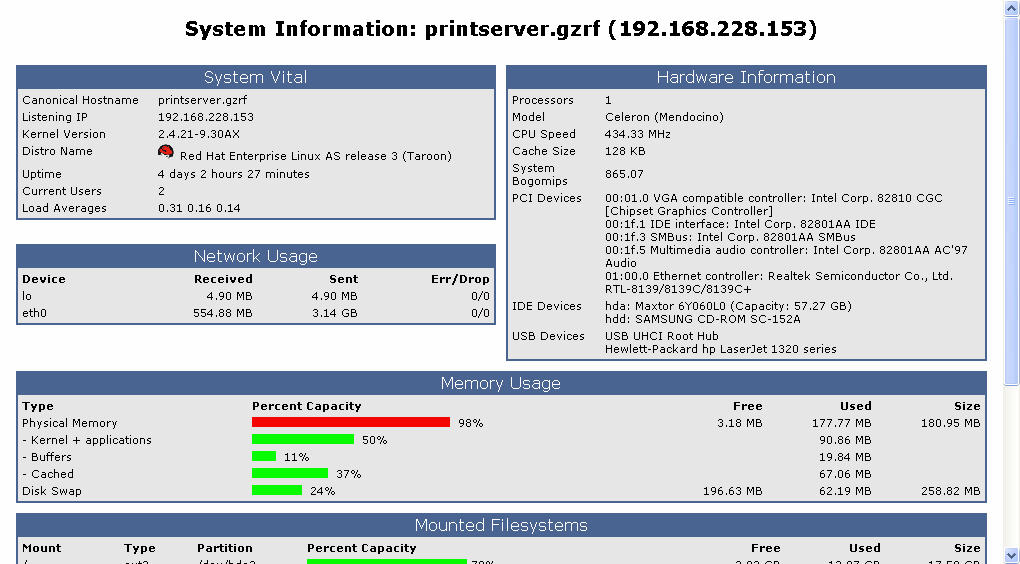The width and height of the screenshot is (1020, 564).
Task: Click the Cached 37% usage bar
Action: tap(289, 474)
